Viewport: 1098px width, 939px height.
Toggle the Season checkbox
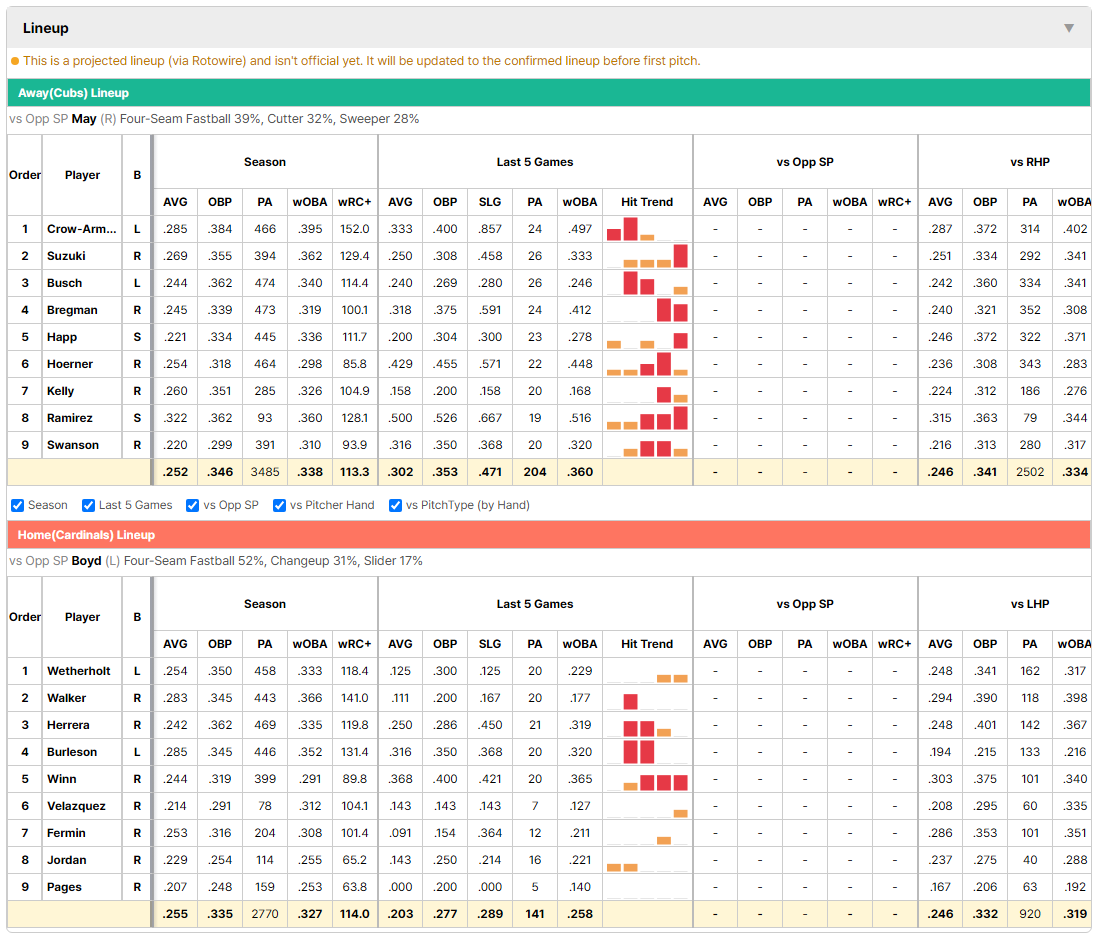coord(18,506)
